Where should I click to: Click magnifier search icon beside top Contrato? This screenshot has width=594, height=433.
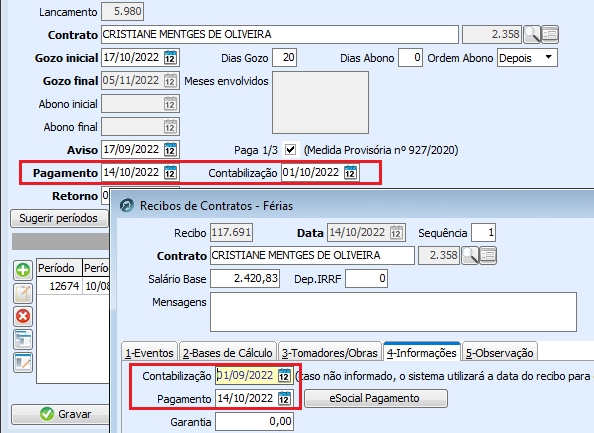[x=532, y=34]
